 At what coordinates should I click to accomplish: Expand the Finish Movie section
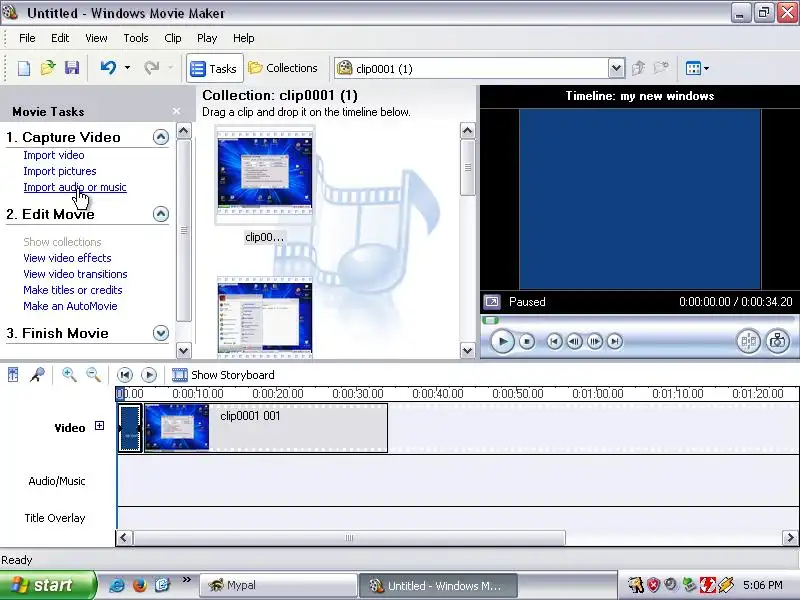(x=161, y=333)
